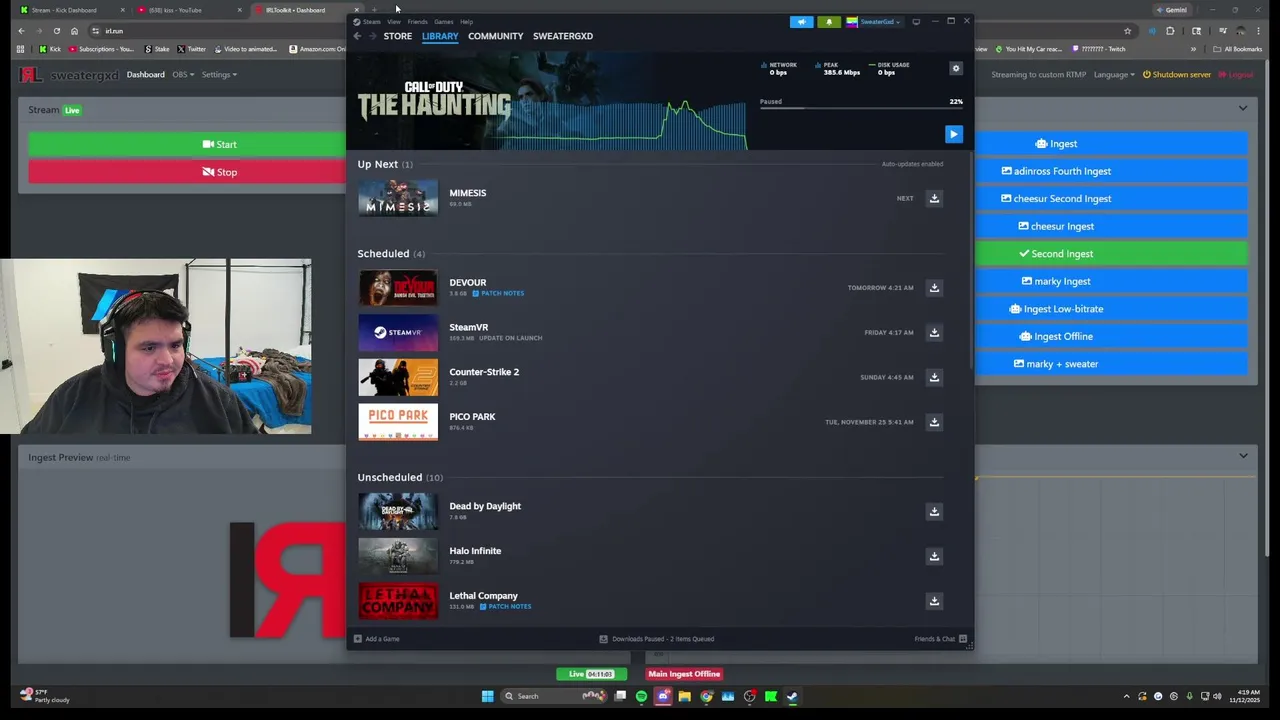Open Settings dropdown in dashboard navbar
Screen dimensions: 1280x720
pyautogui.click(x=219, y=74)
